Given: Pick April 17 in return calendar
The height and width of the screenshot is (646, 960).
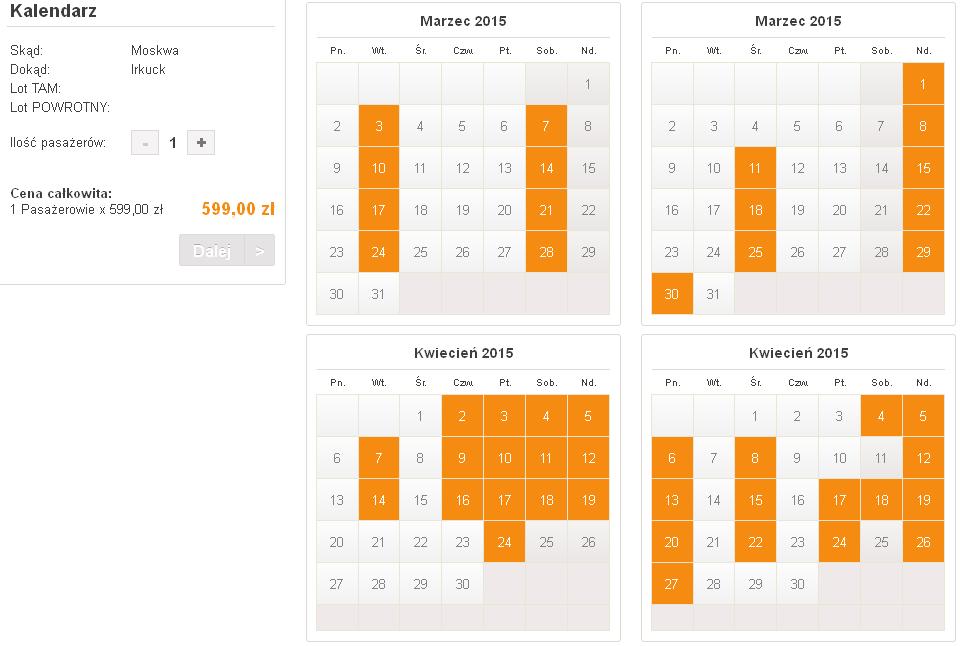Looking at the screenshot, I should pyautogui.click(x=839, y=500).
